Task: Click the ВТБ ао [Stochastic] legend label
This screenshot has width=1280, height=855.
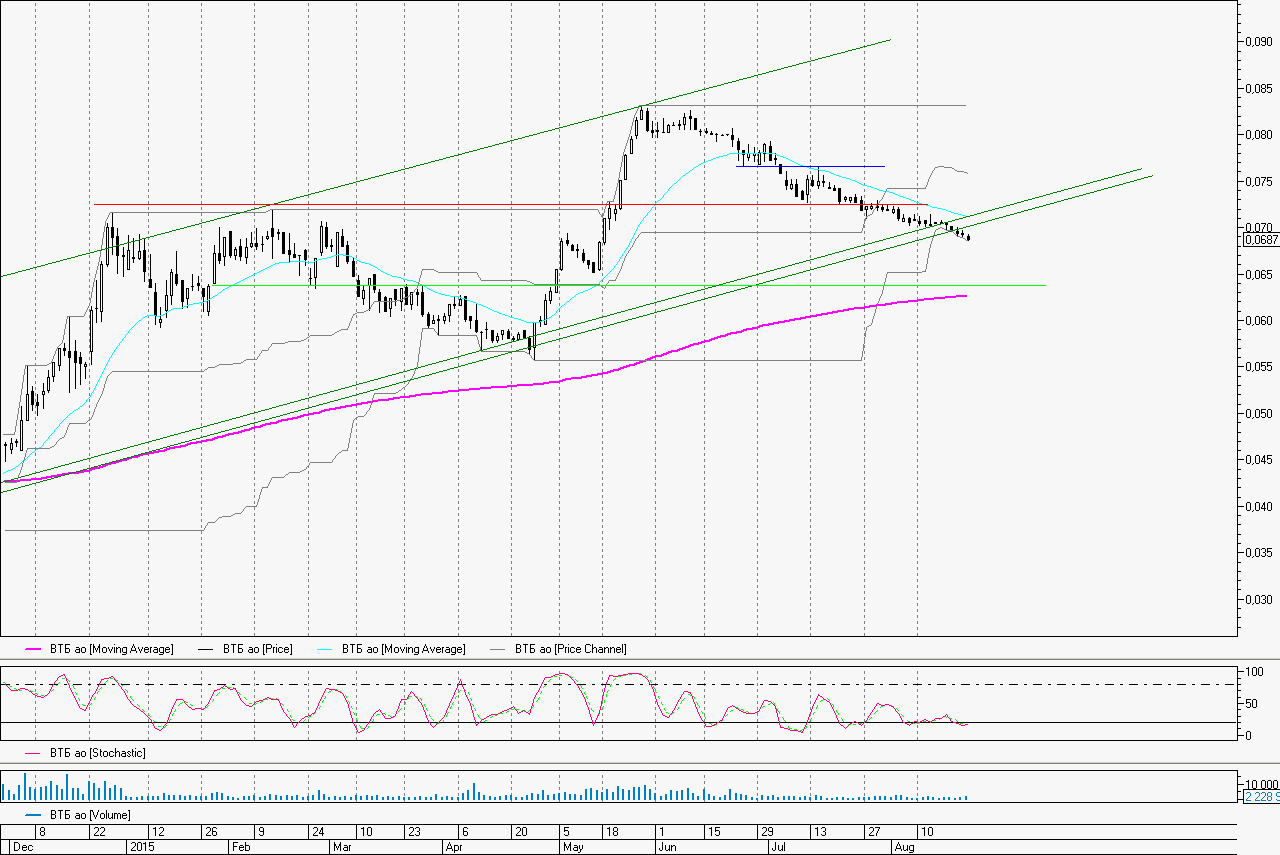Action: pyautogui.click(x=96, y=752)
